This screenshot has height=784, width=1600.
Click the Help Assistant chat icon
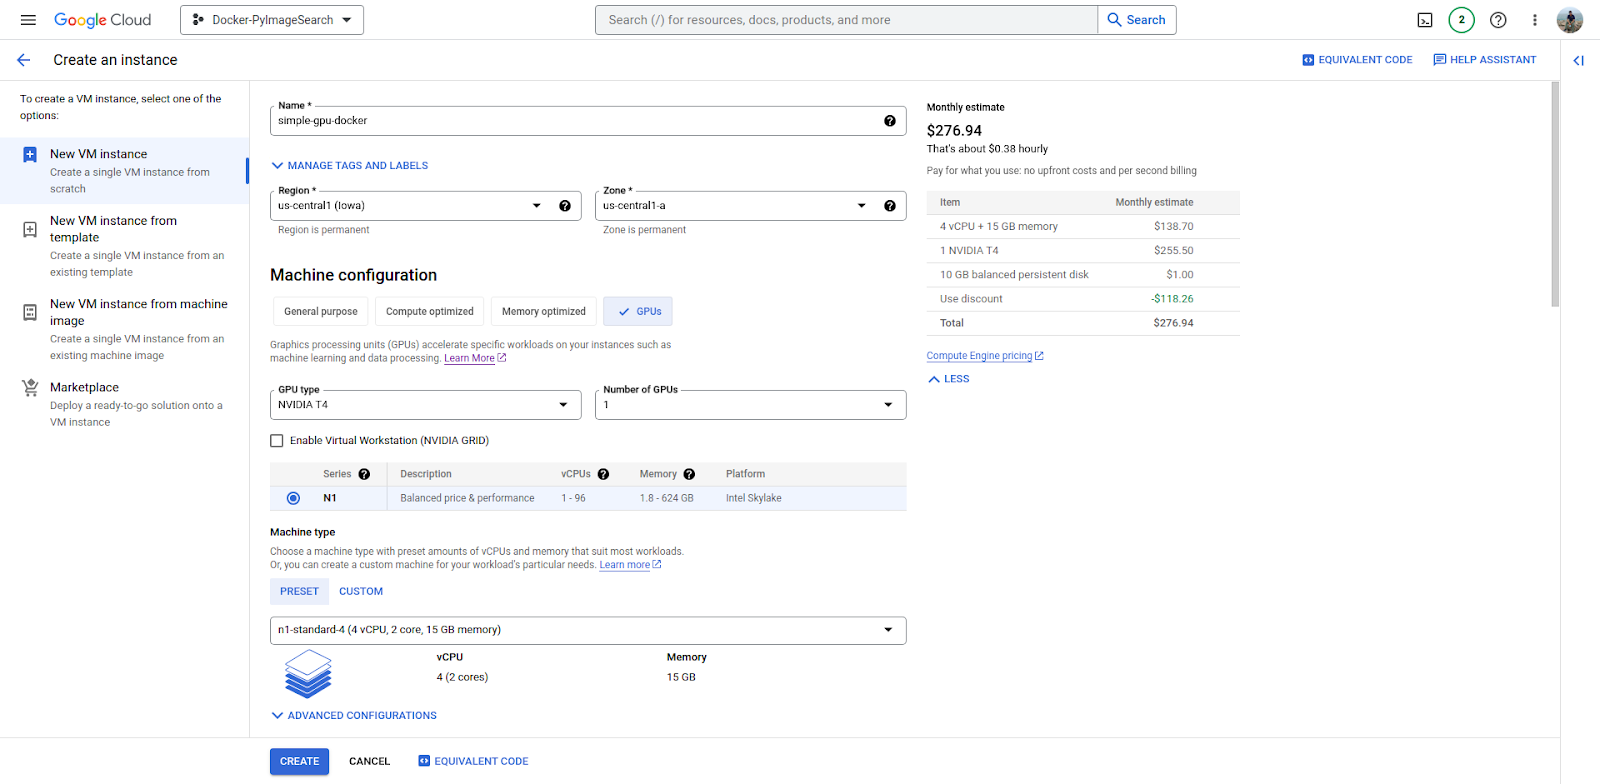coord(1440,60)
